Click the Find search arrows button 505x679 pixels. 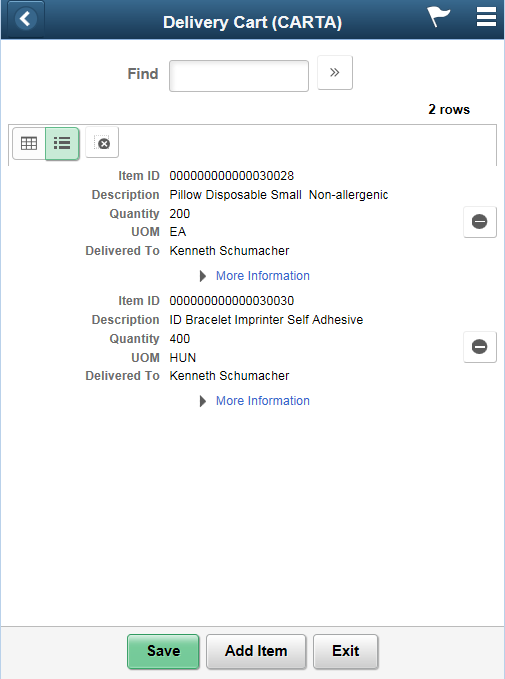pos(335,72)
